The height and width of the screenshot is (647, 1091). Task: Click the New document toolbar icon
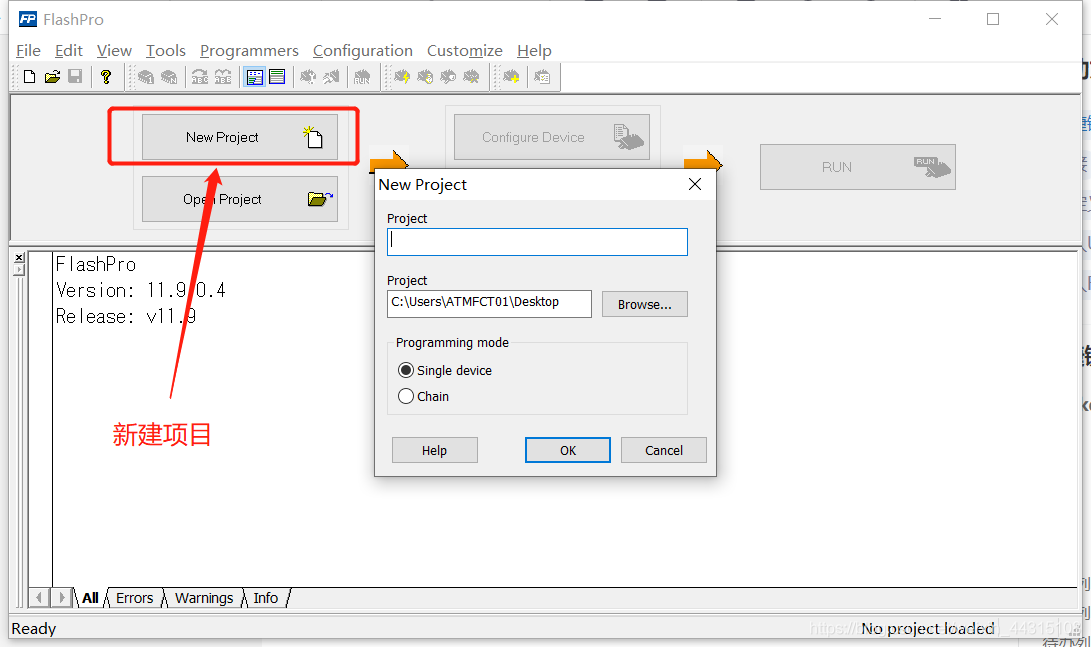[x=29, y=77]
